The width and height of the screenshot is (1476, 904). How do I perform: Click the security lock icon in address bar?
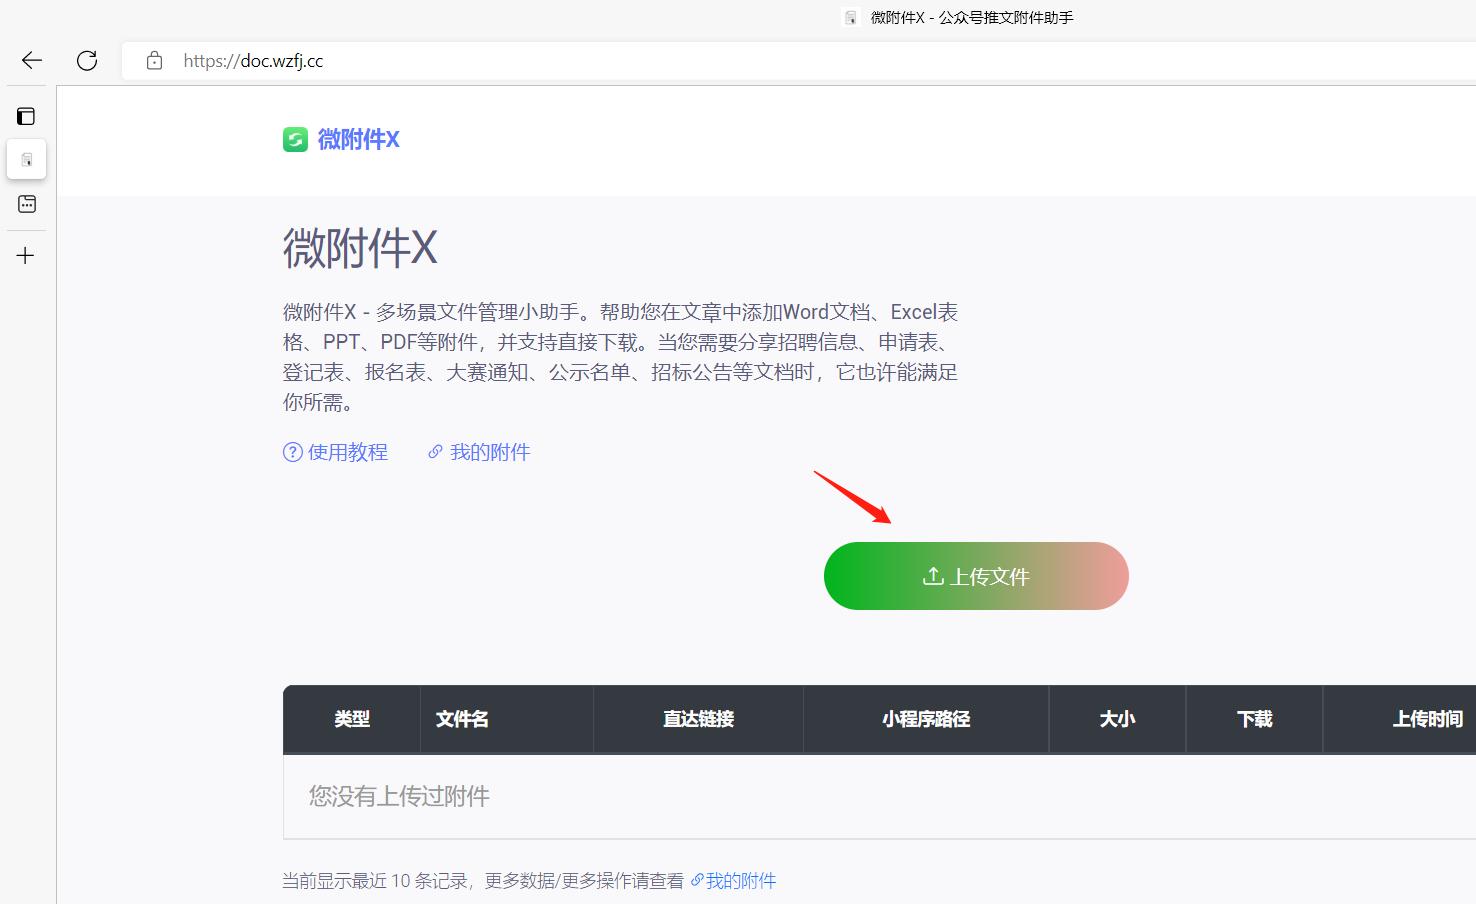(153, 60)
